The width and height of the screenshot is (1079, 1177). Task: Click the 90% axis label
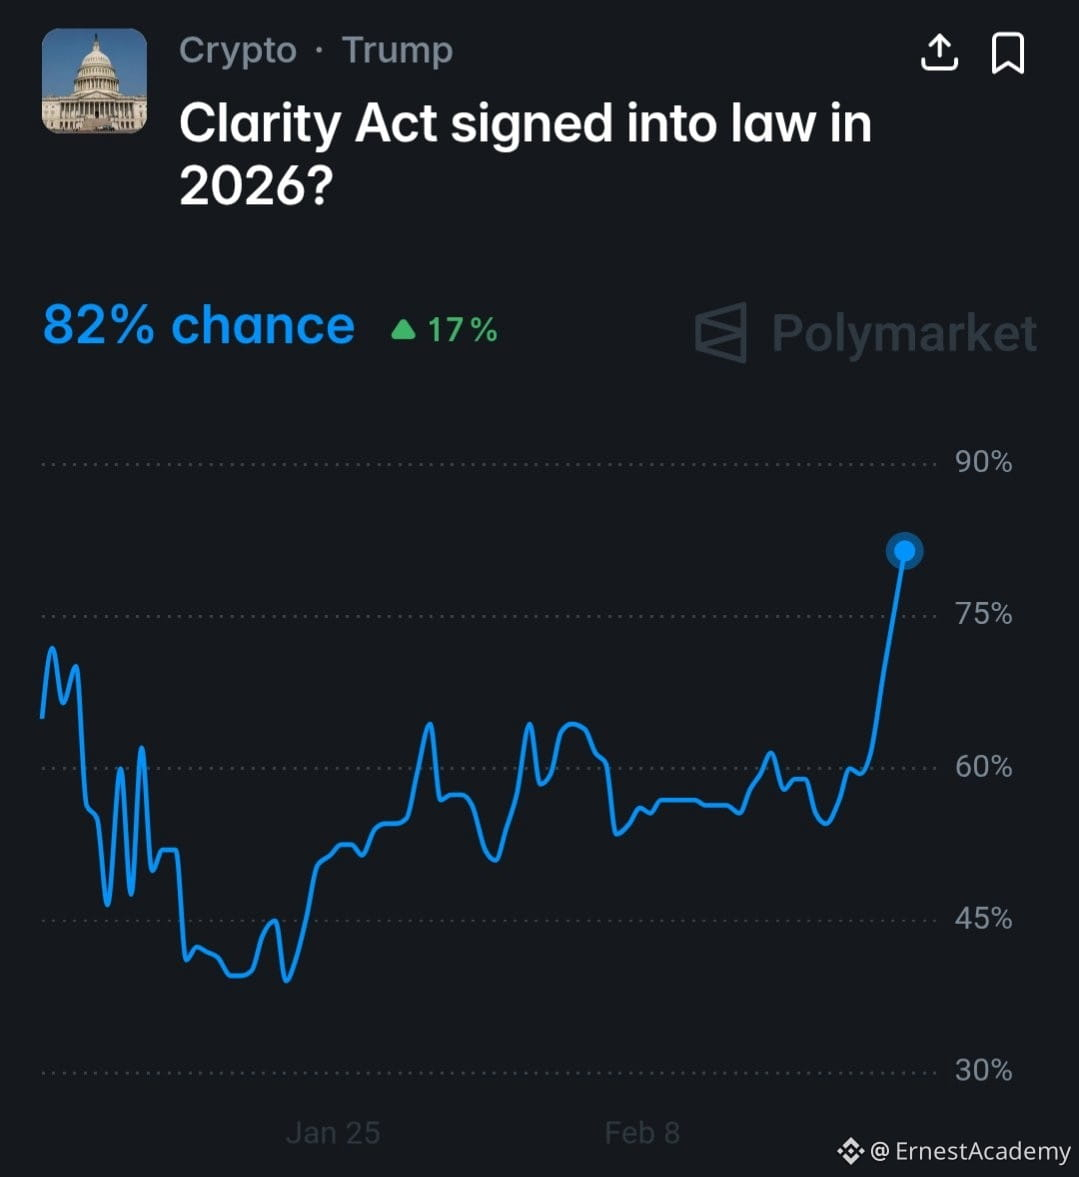click(x=983, y=462)
